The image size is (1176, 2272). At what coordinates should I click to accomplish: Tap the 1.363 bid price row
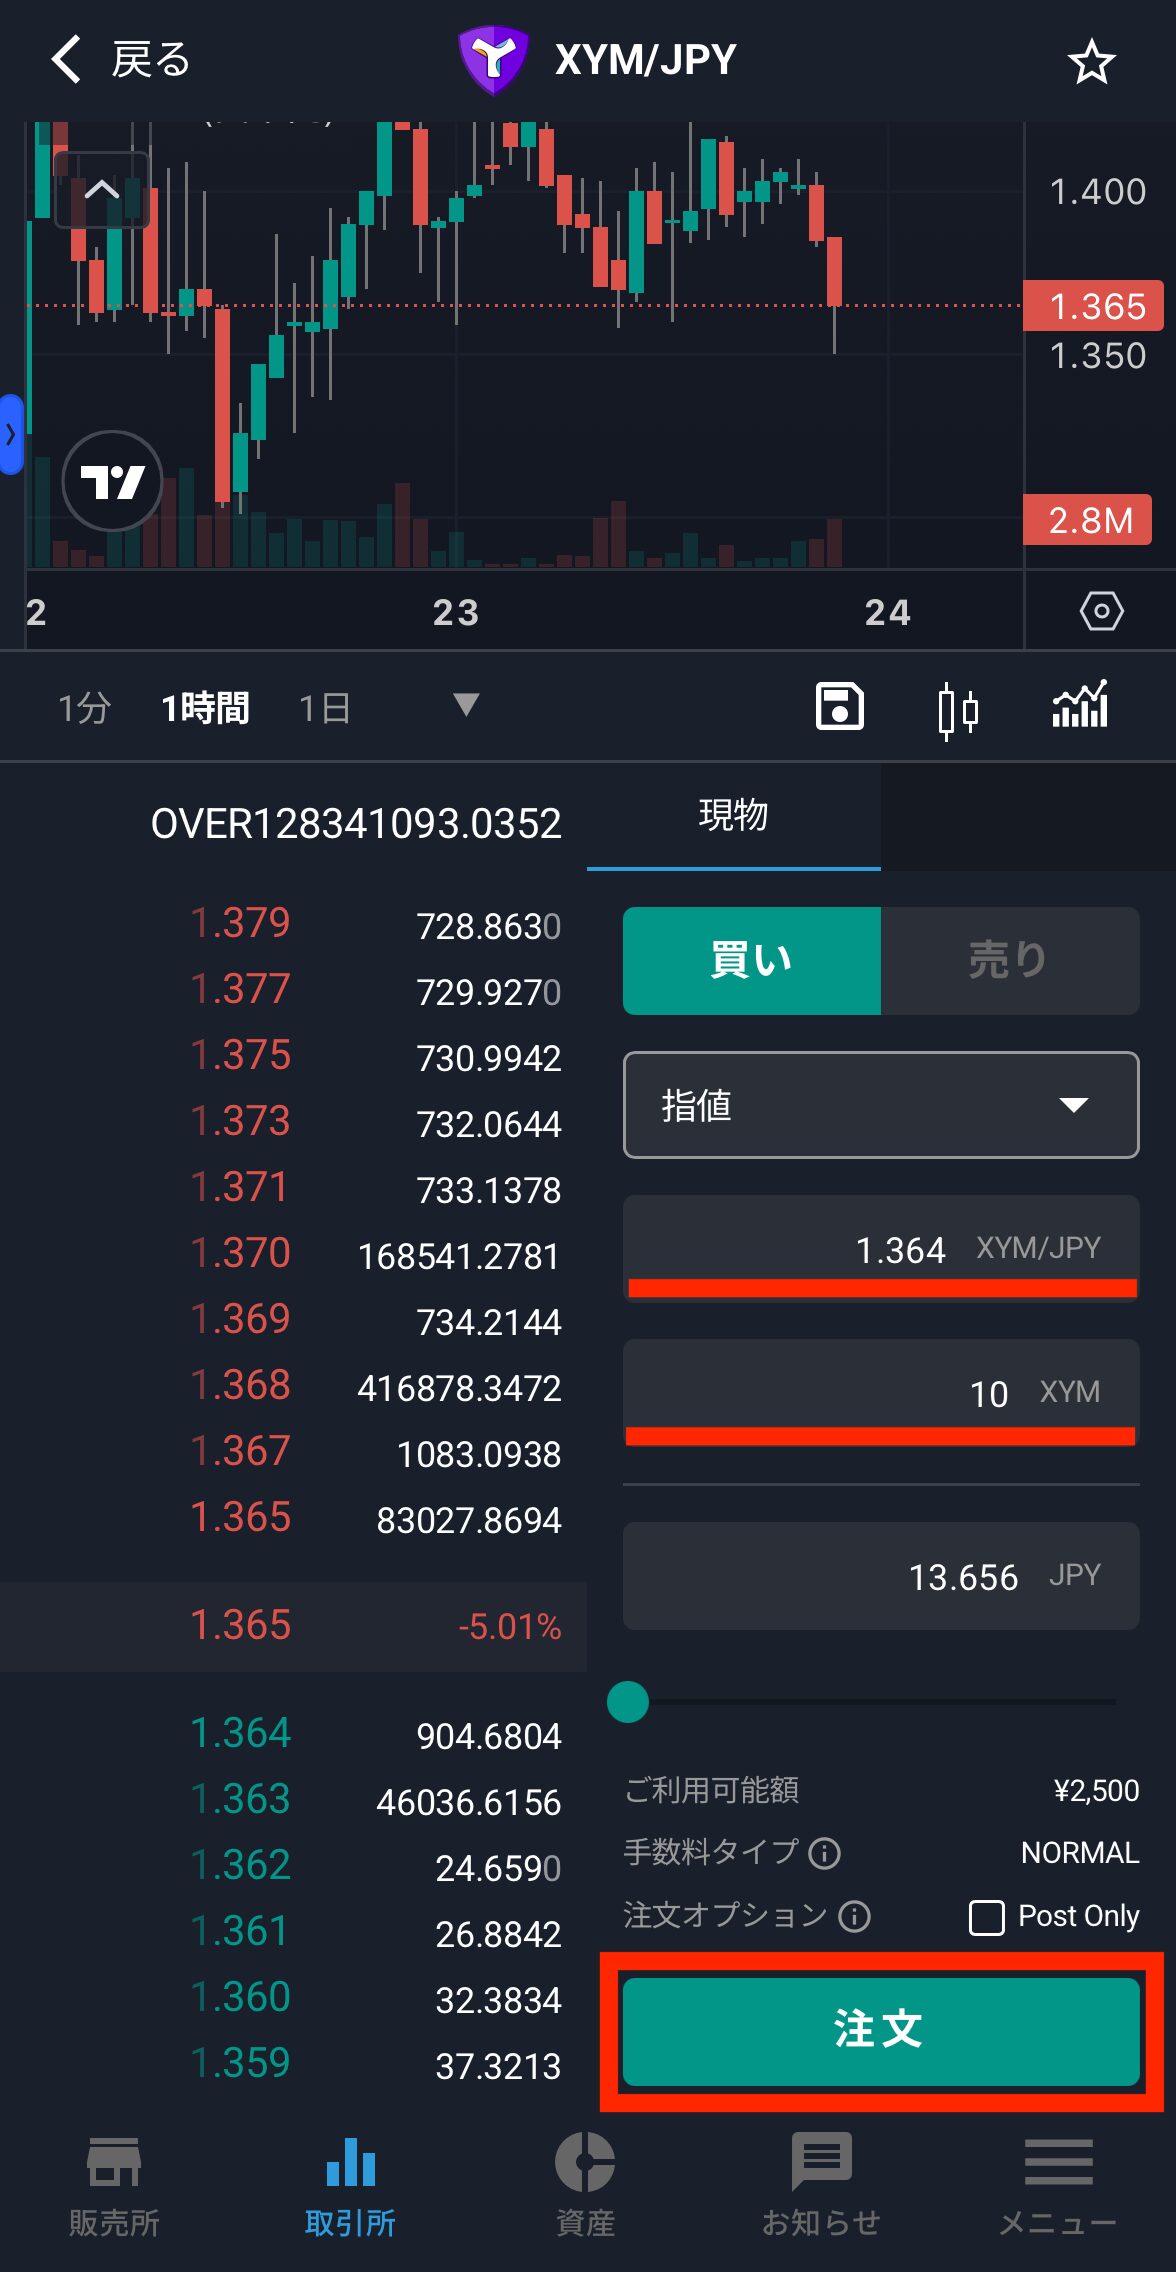coord(294,1800)
